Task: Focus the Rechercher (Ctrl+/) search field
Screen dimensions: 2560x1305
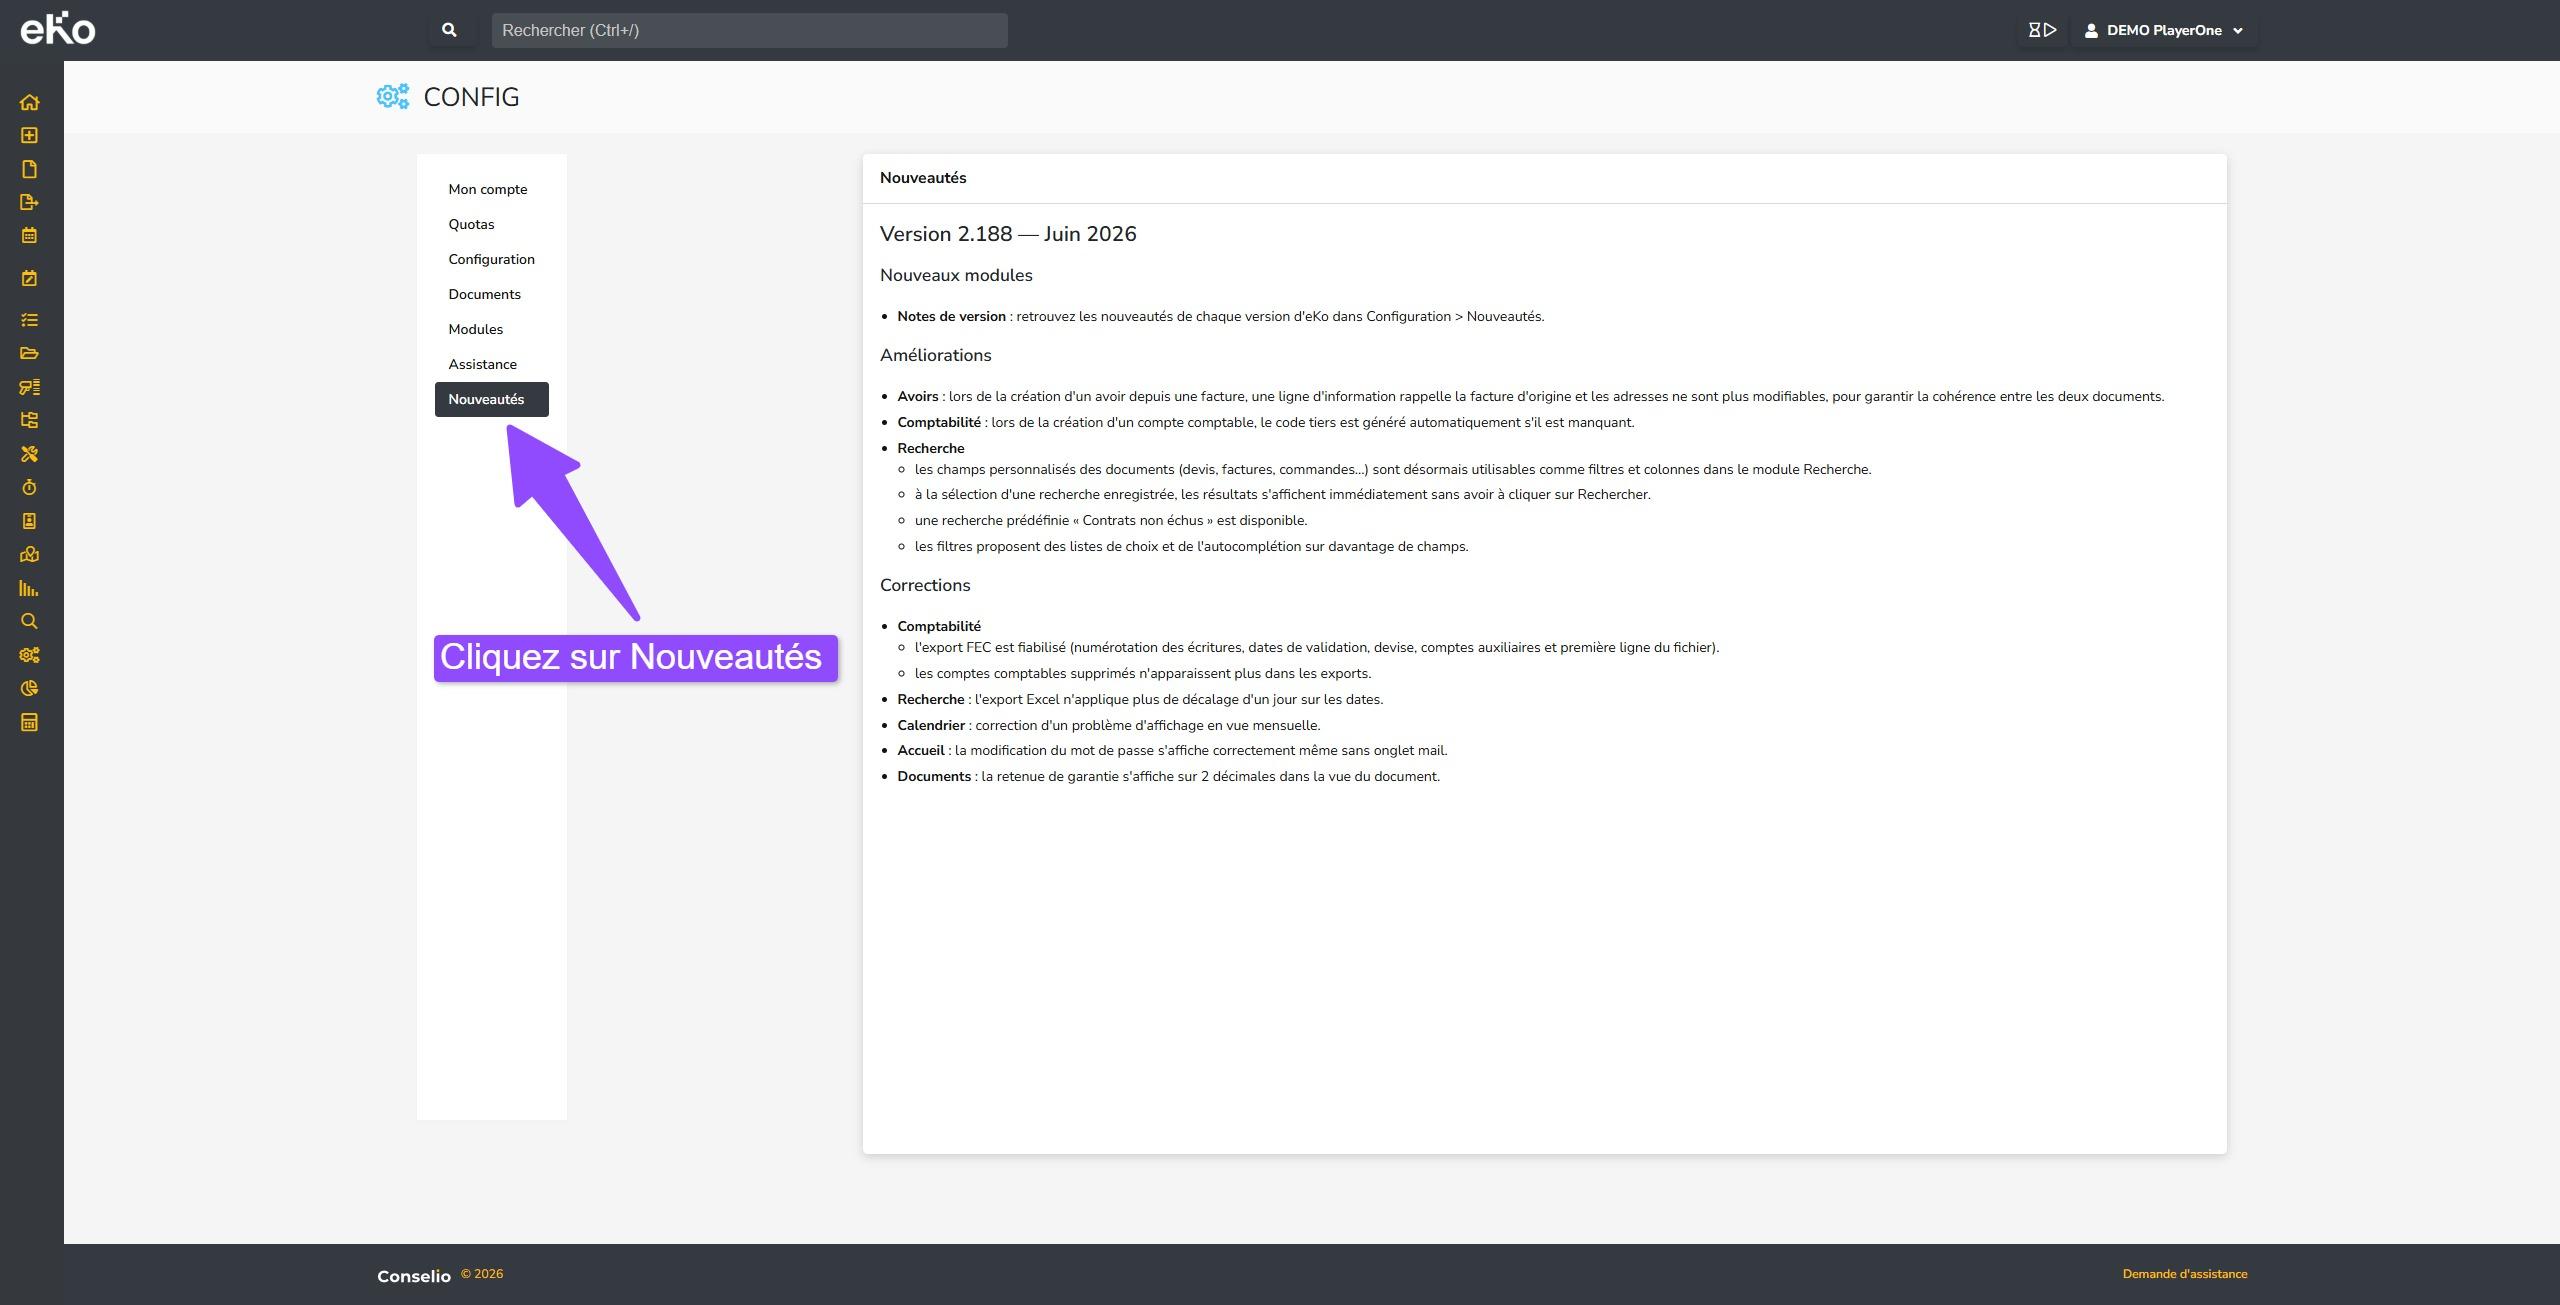Action: pyautogui.click(x=749, y=30)
